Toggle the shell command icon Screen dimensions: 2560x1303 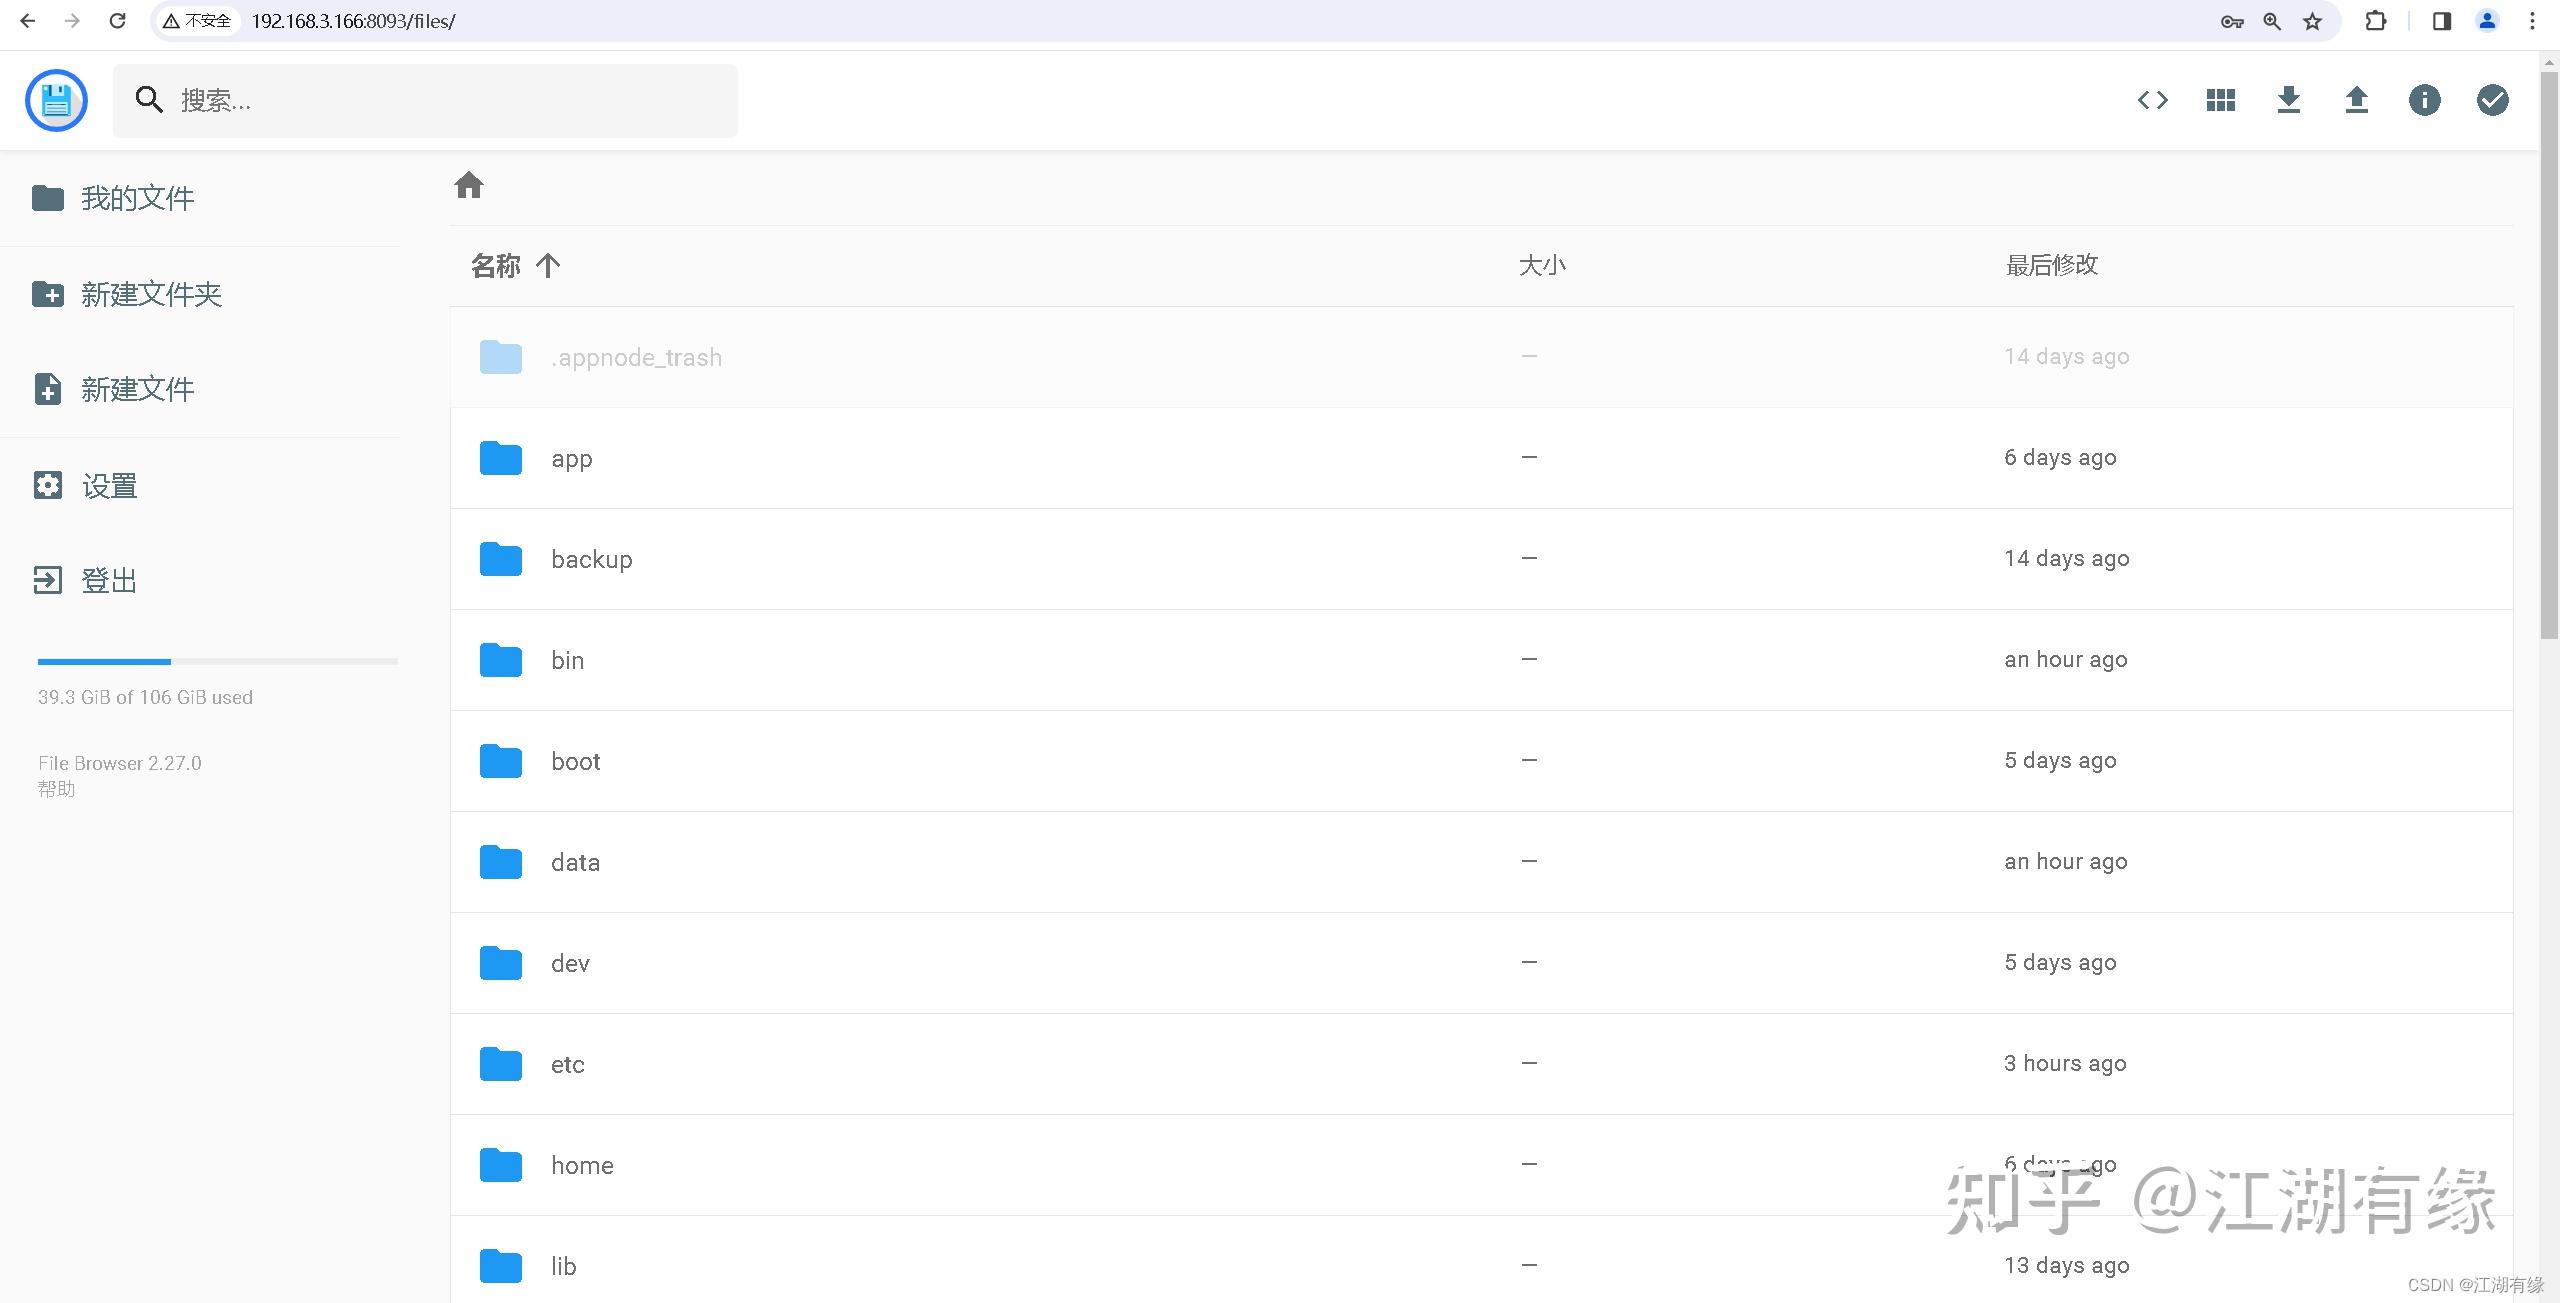pyautogui.click(x=2152, y=100)
